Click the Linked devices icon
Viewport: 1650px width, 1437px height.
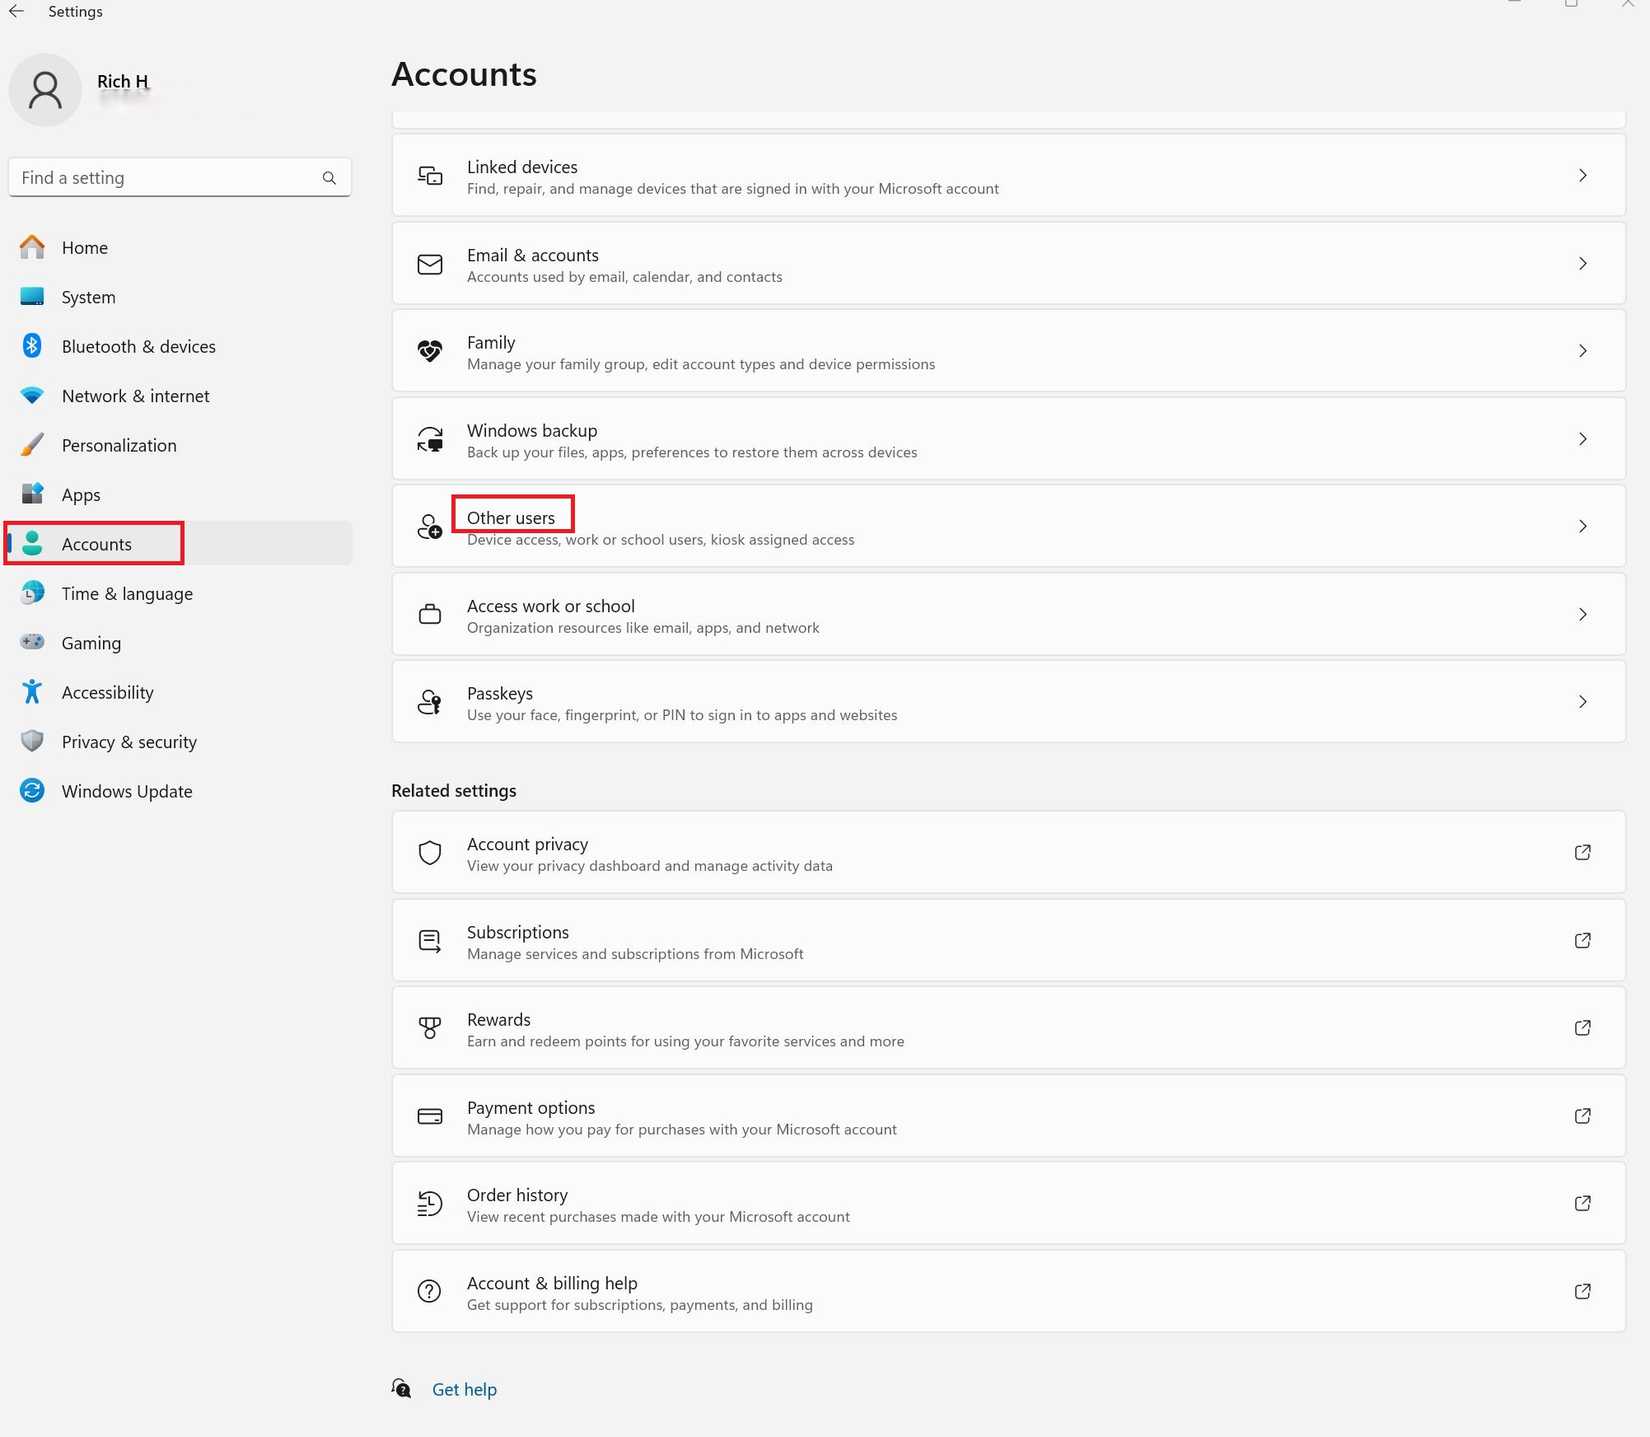coord(430,176)
